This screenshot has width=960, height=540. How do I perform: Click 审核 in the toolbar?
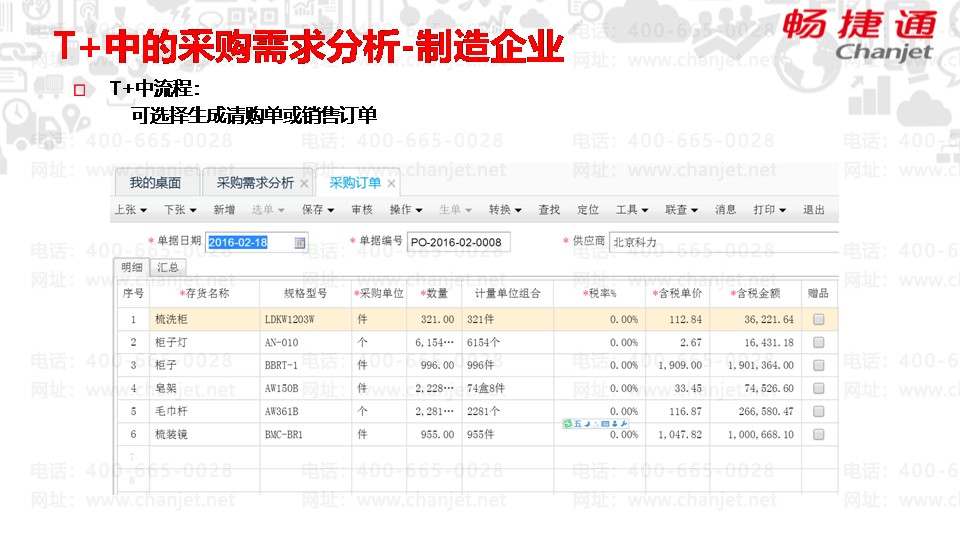(362, 210)
